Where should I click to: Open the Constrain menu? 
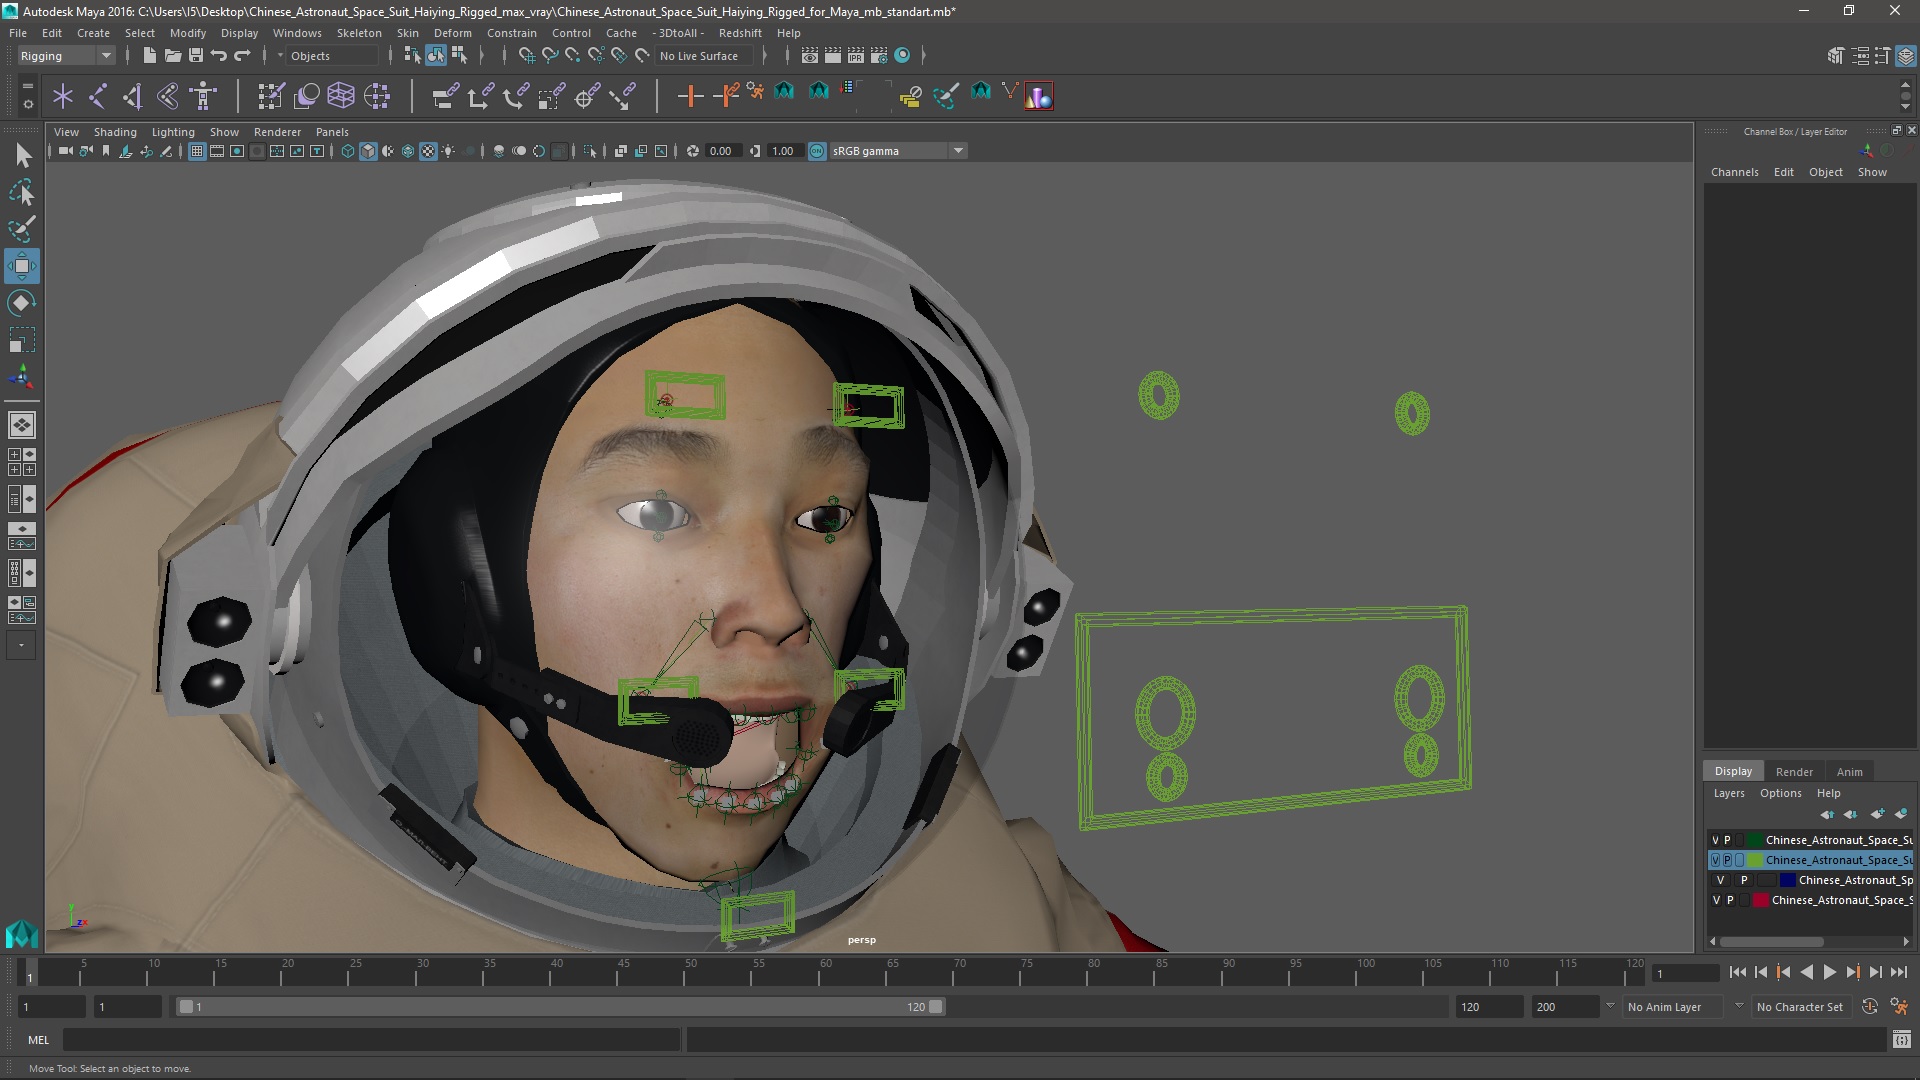[x=511, y=33]
